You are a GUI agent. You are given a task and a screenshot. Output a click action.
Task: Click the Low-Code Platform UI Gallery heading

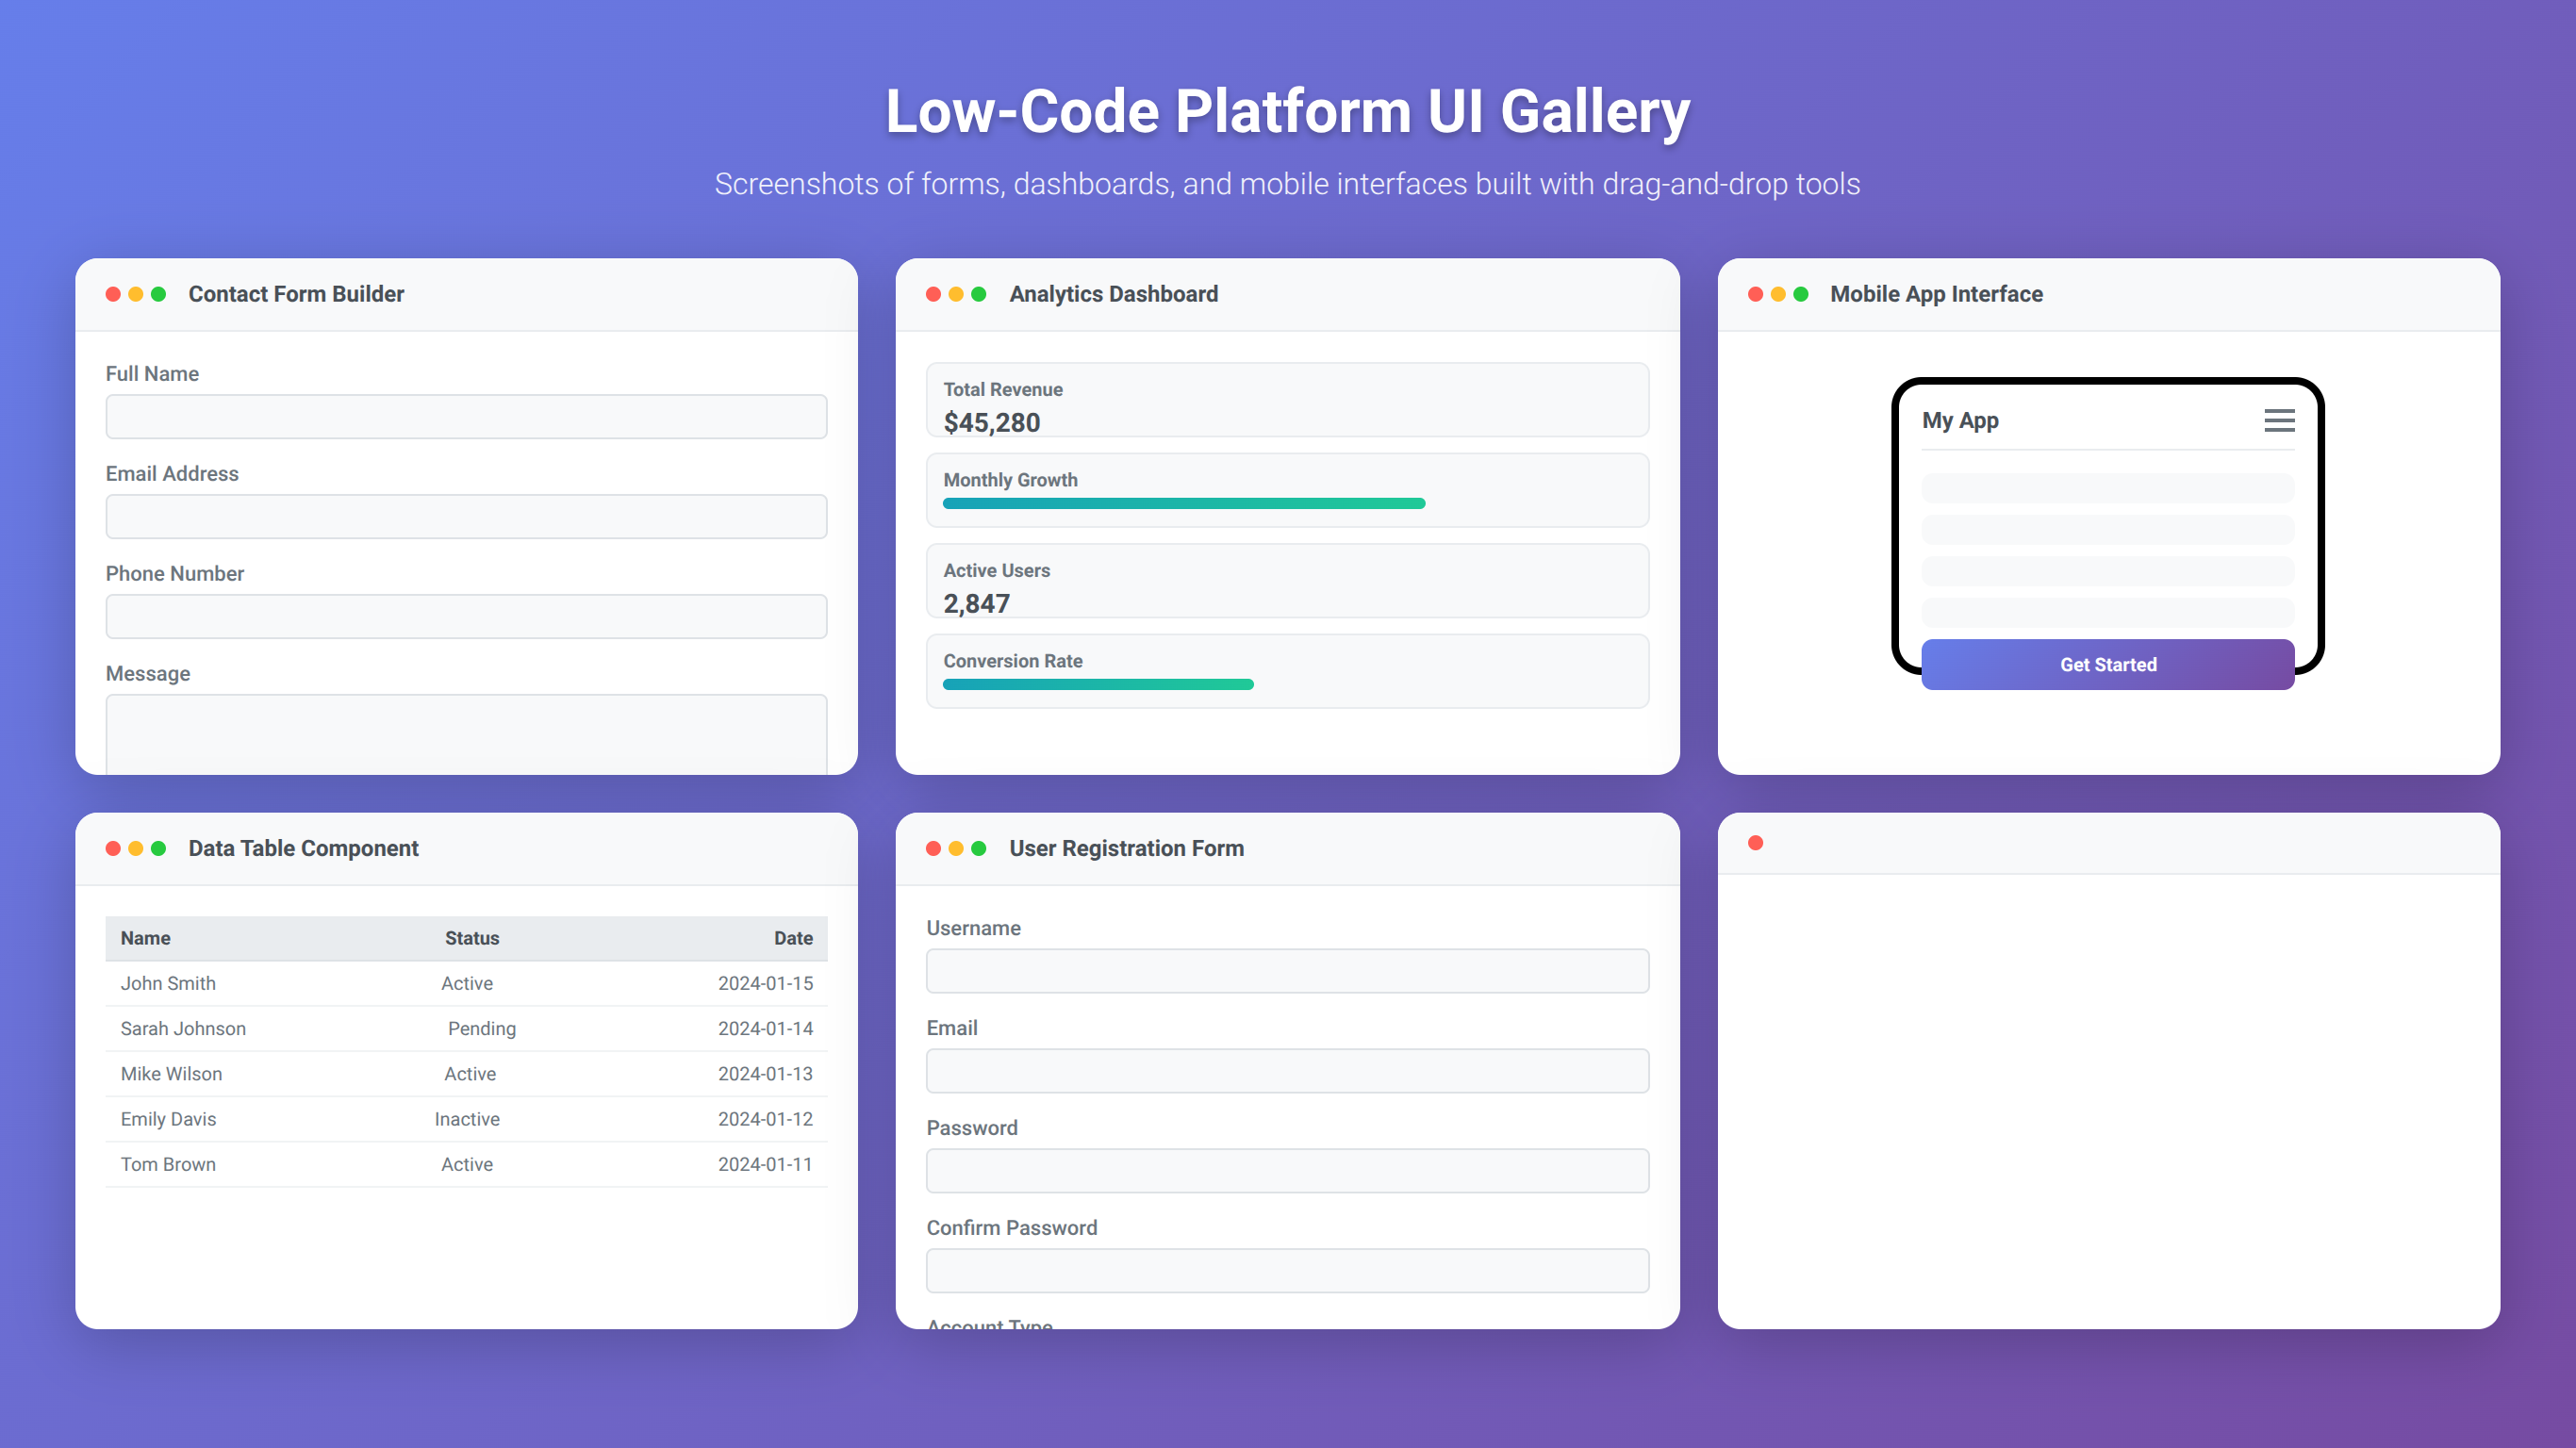[1288, 111]
